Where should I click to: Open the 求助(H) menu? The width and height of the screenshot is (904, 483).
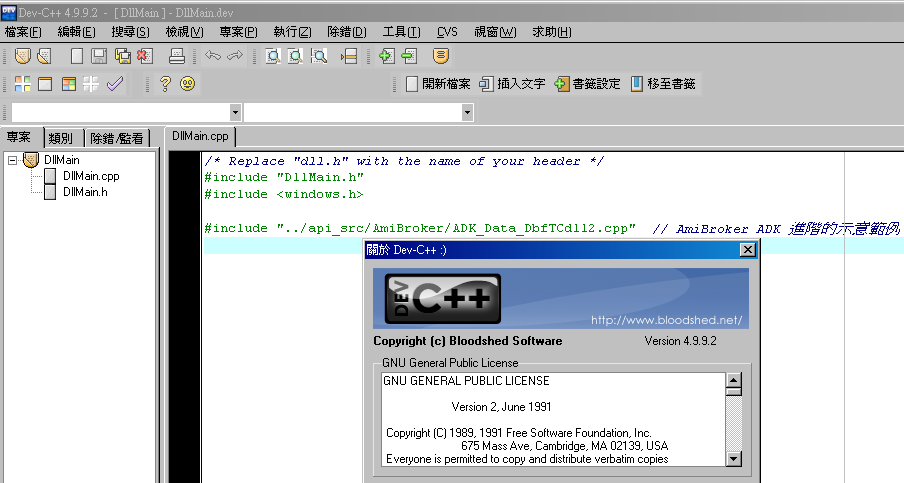coord(552,32)
